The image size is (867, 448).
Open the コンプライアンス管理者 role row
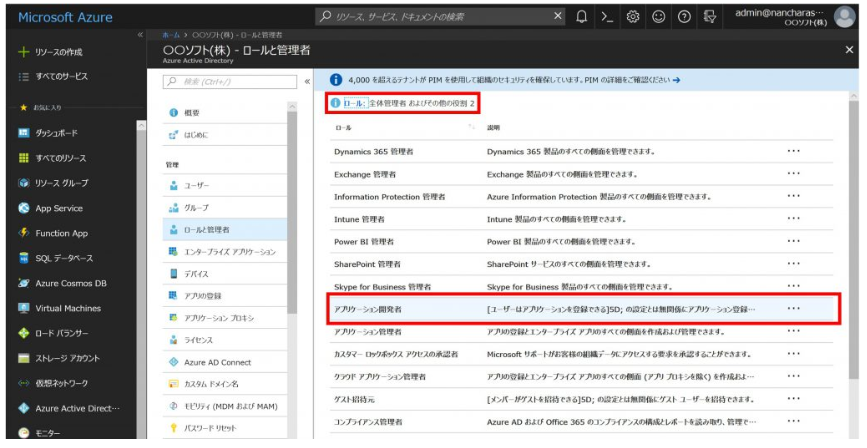coord(582,422)
